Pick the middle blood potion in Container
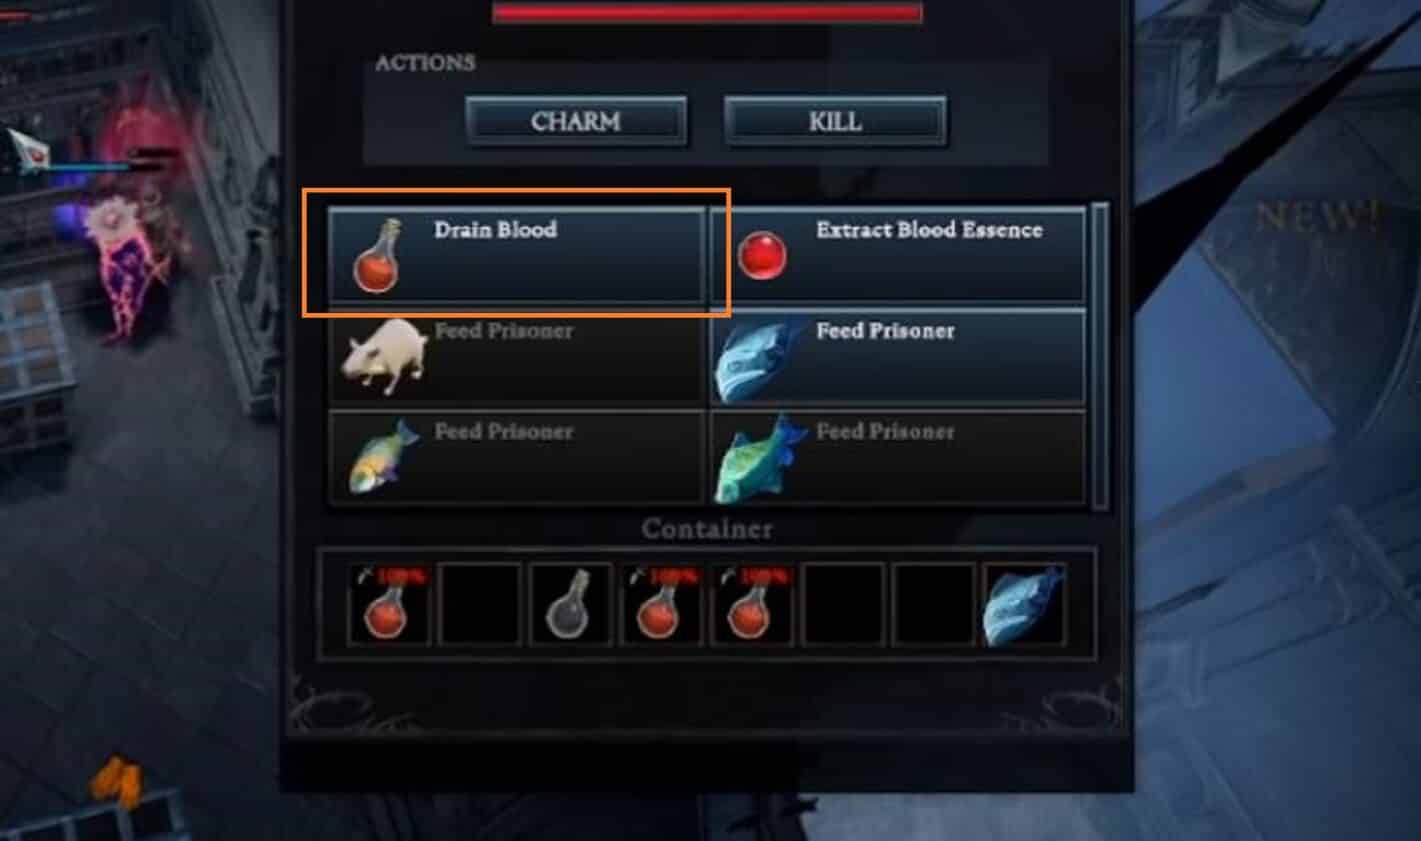 click(661, 605)
